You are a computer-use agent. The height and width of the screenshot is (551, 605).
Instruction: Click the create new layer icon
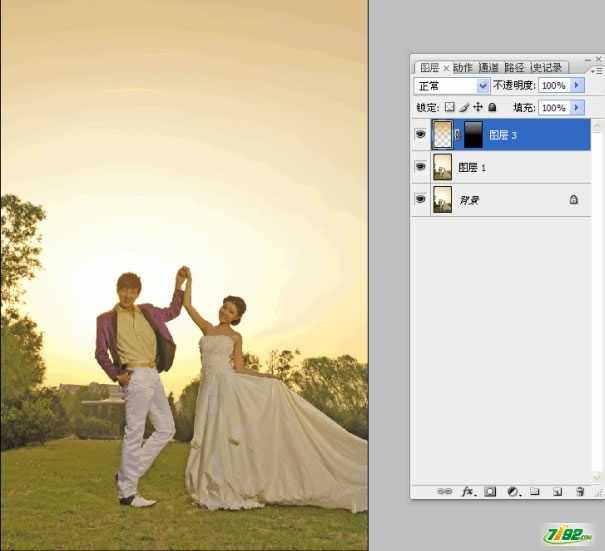[x=556, y=492]
